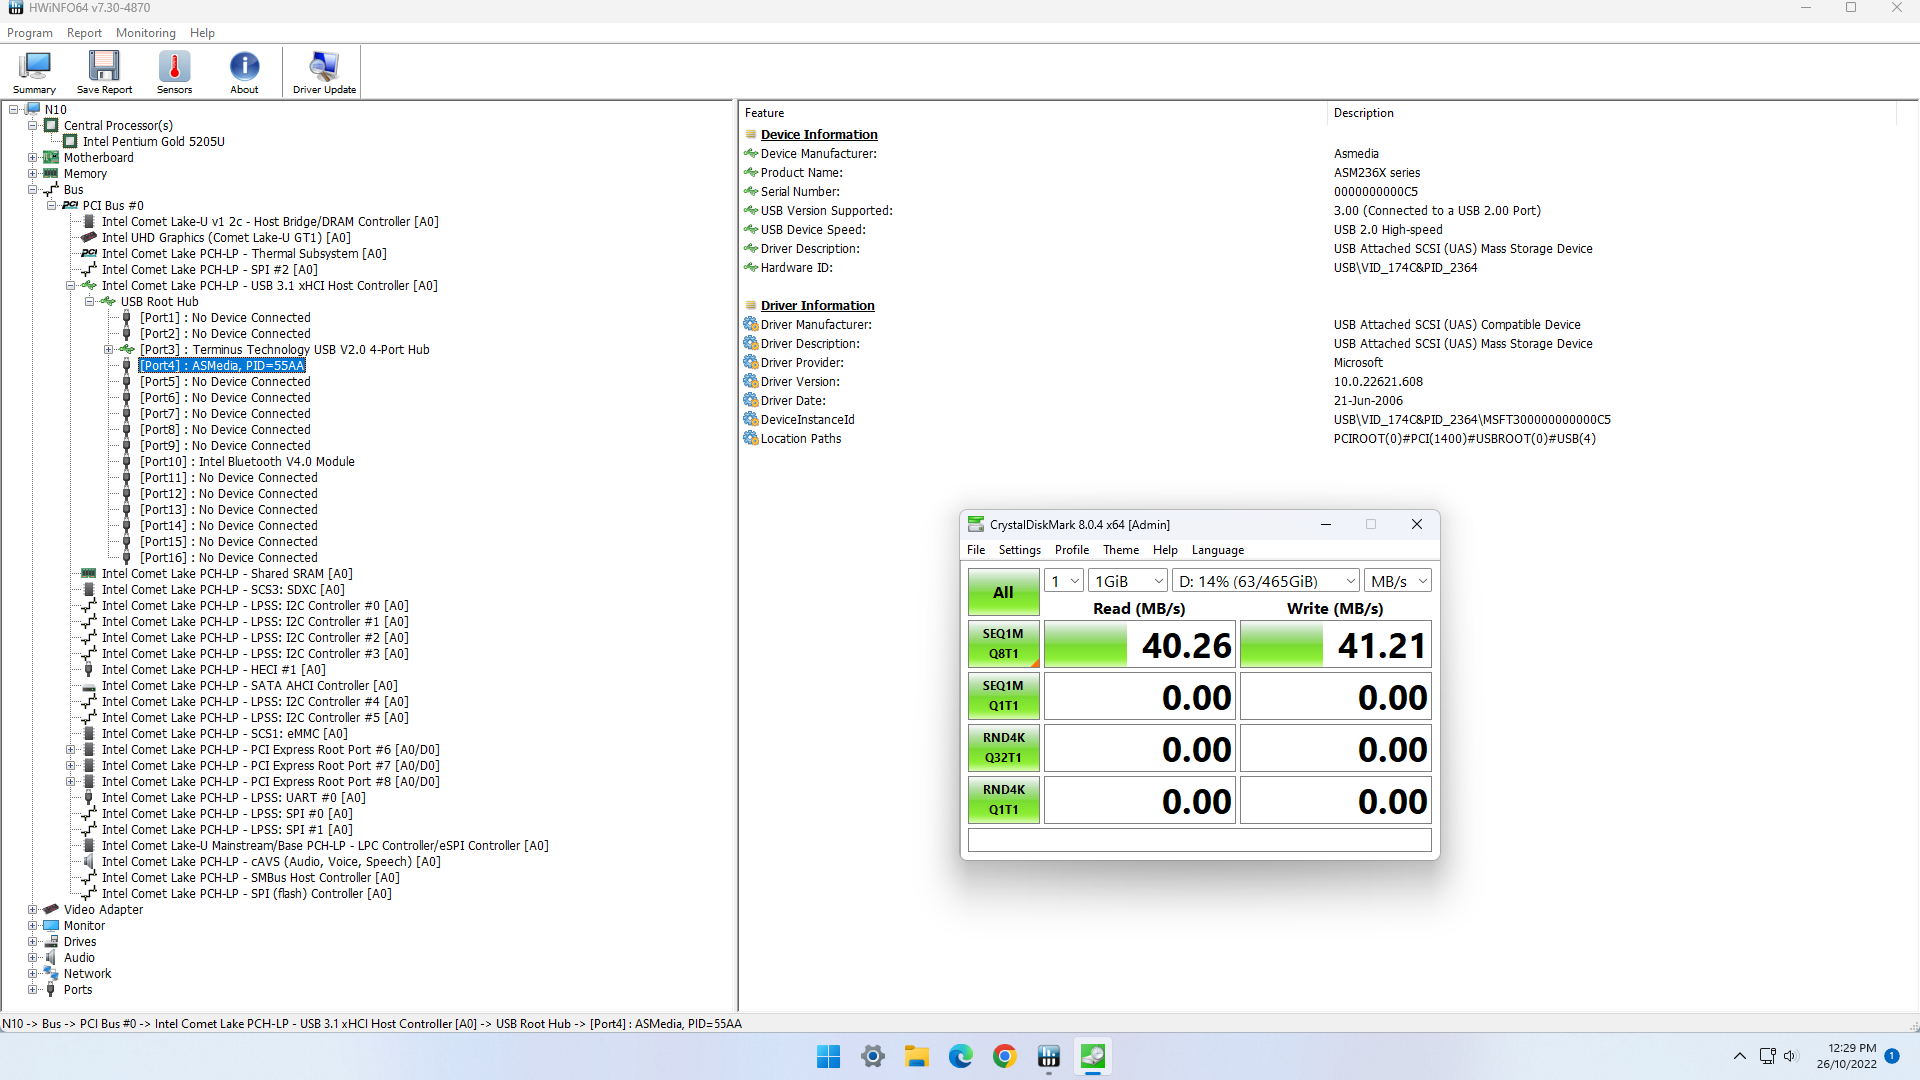
Task: Click the Motherboard tree icon
Action: (x=51, y=158)
